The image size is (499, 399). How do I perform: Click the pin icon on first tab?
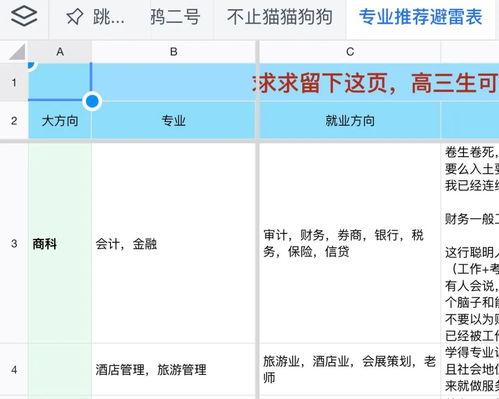pos(75,17)
